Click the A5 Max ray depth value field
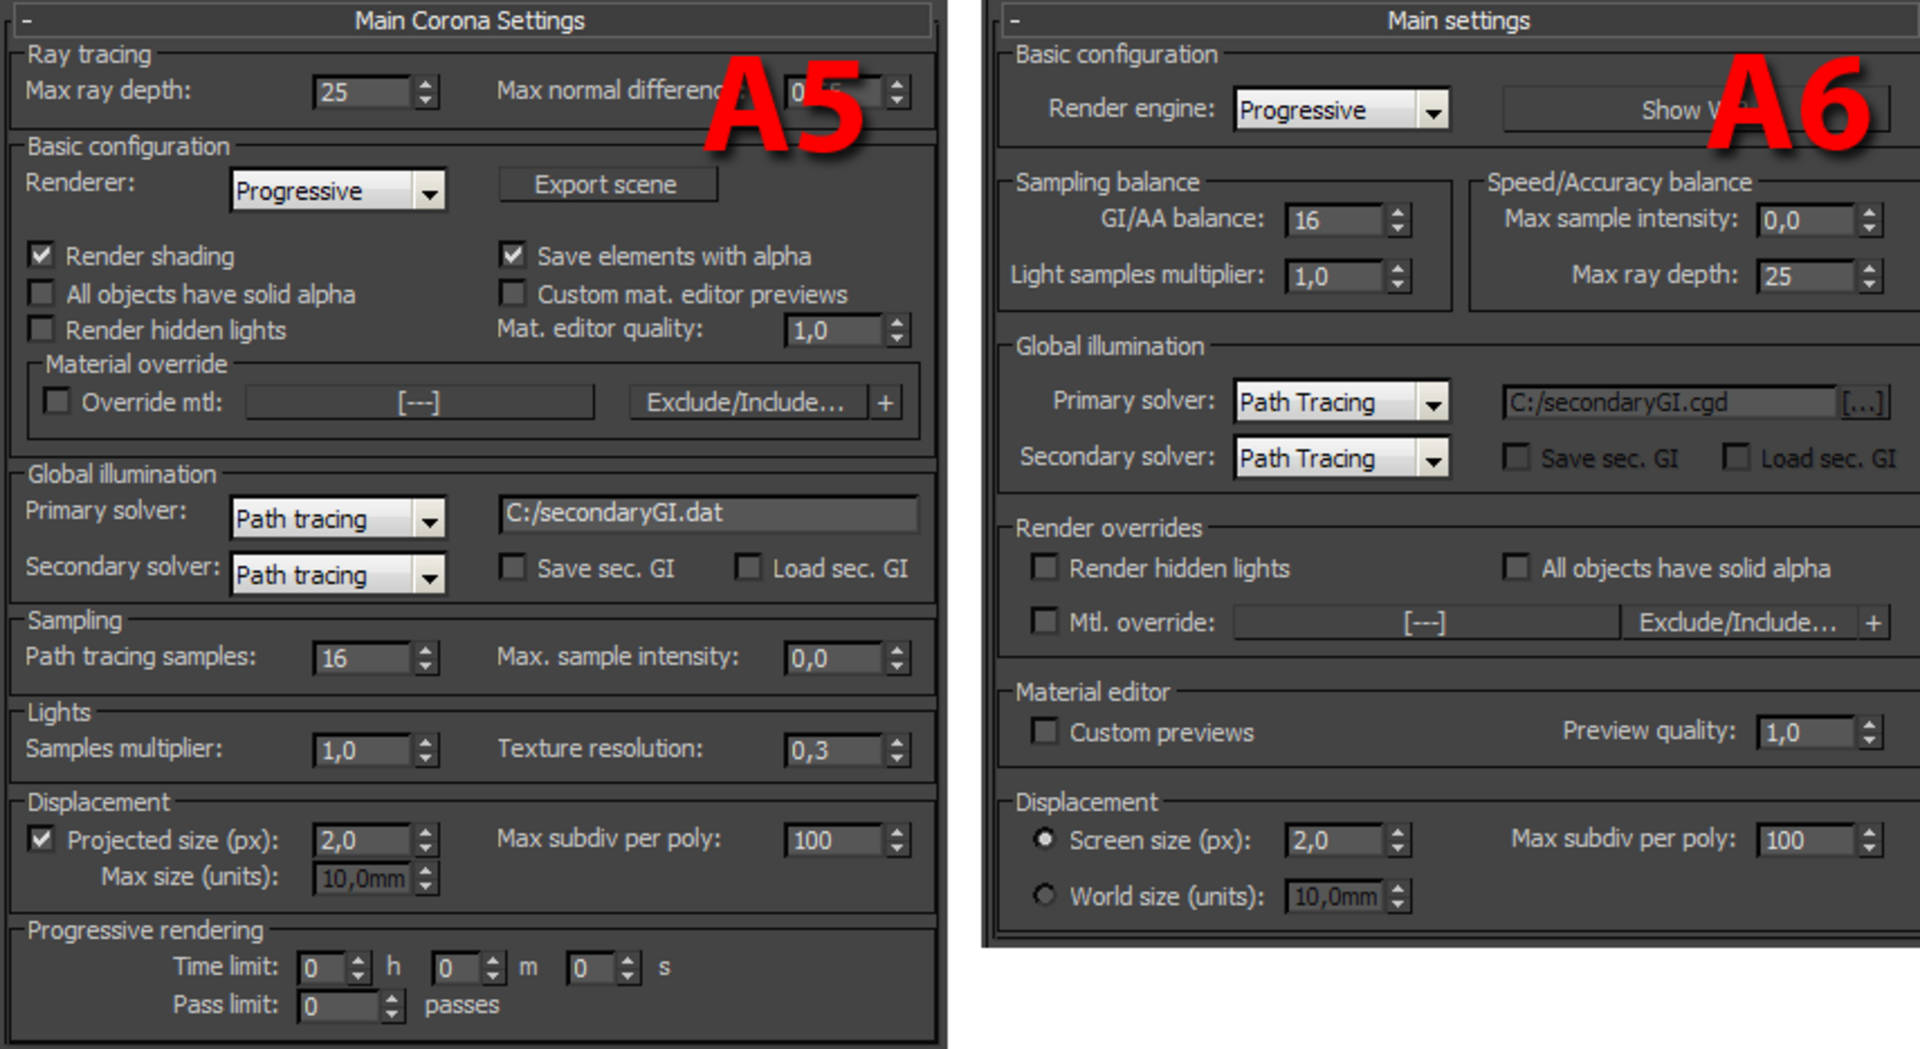 point(362,92)
